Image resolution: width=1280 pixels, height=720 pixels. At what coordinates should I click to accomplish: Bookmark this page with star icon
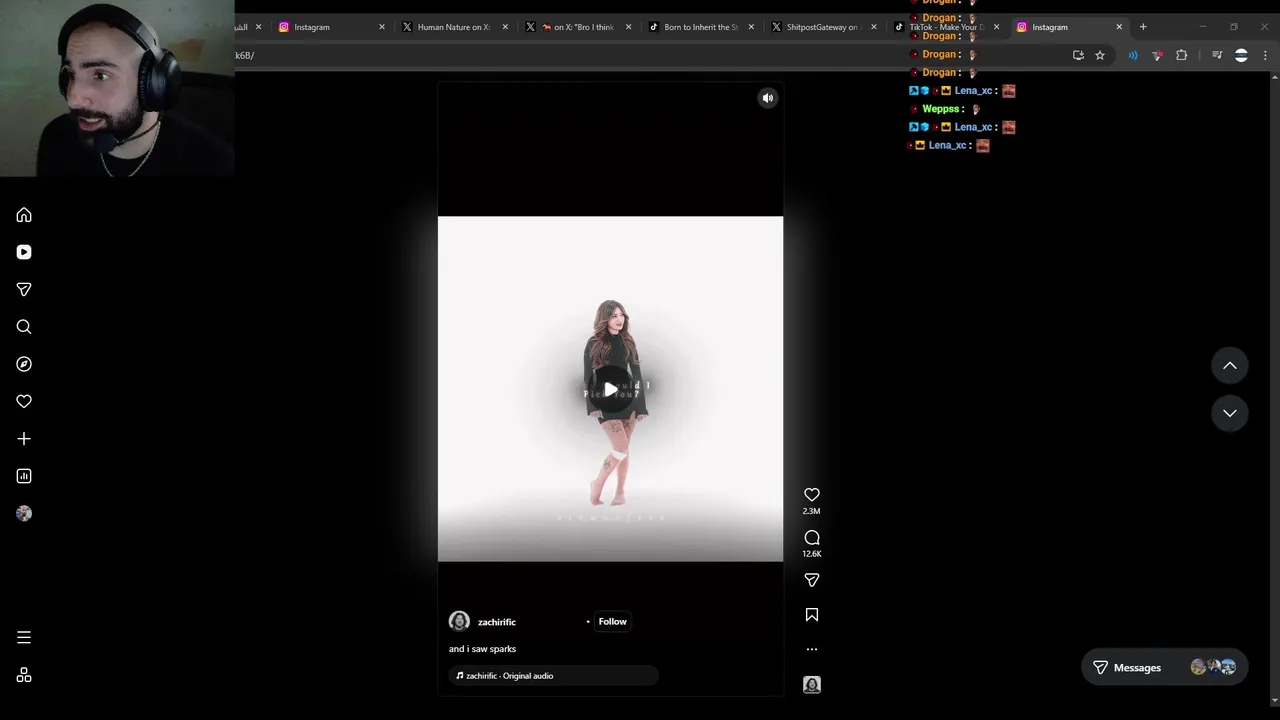tap(1100, 55)
